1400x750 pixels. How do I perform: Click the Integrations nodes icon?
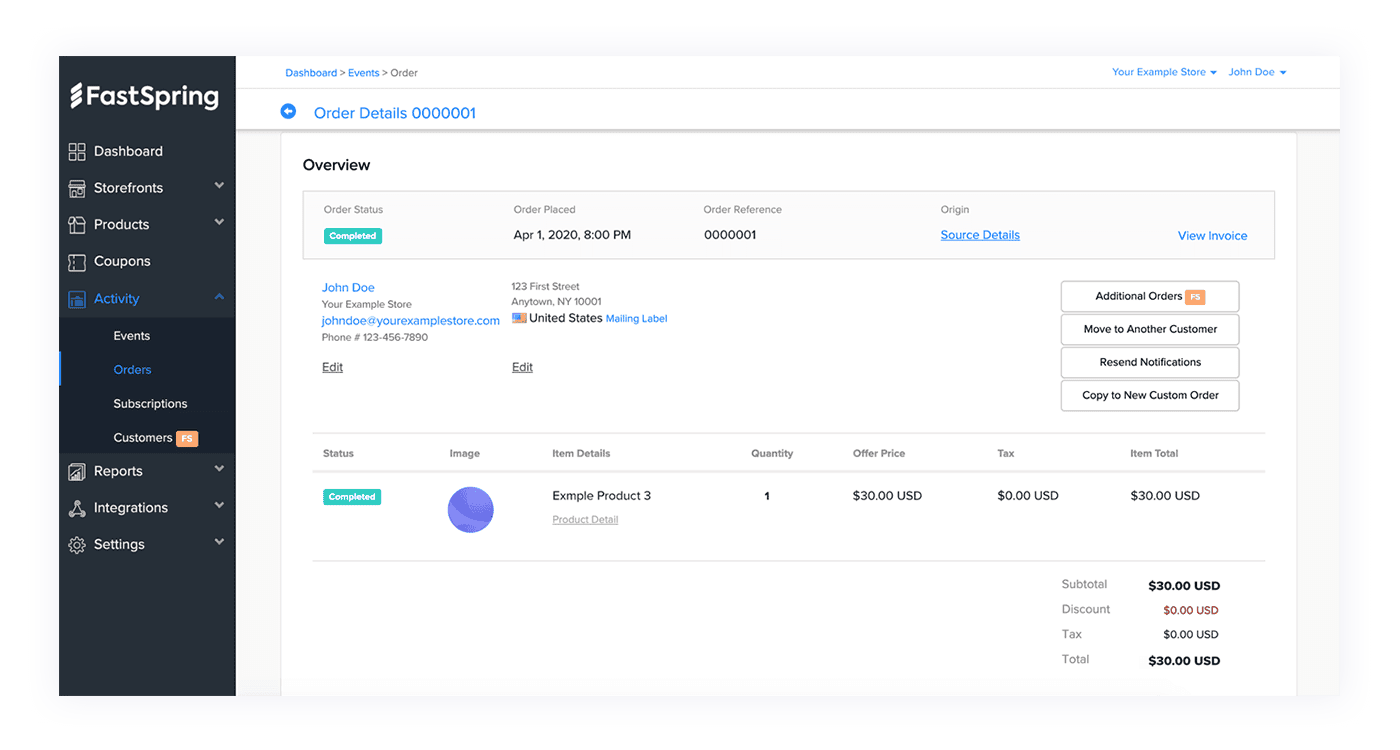pos(77,508)
